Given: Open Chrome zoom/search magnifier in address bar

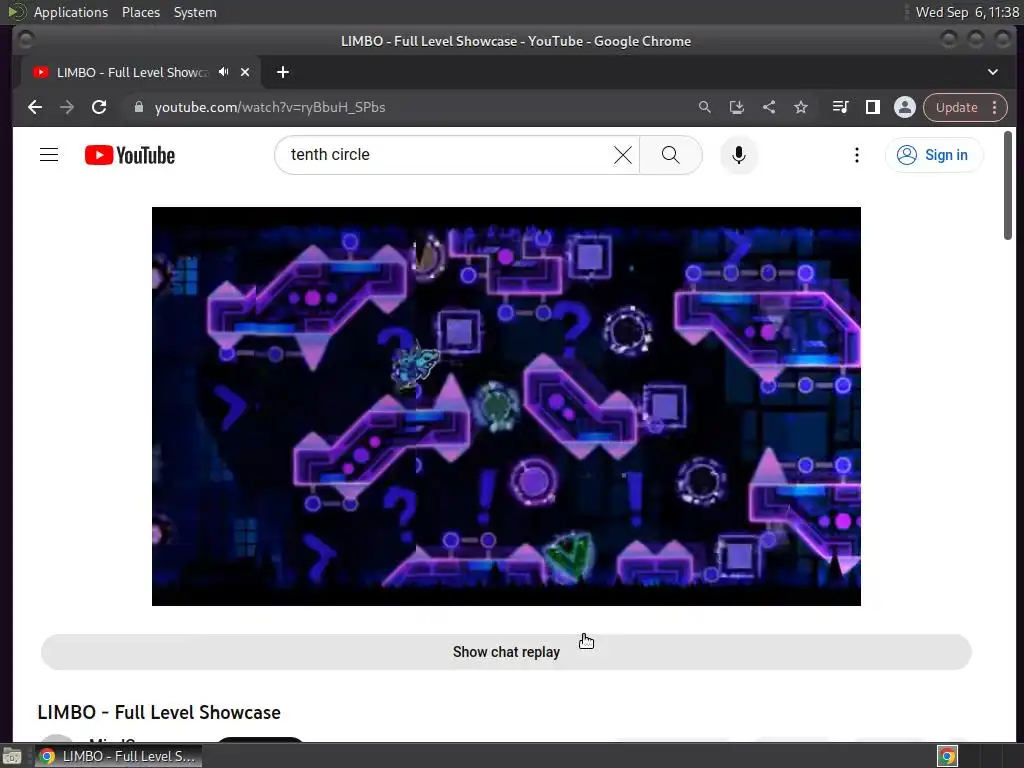Looking at the screenshot, I should (x=705, y=107).
